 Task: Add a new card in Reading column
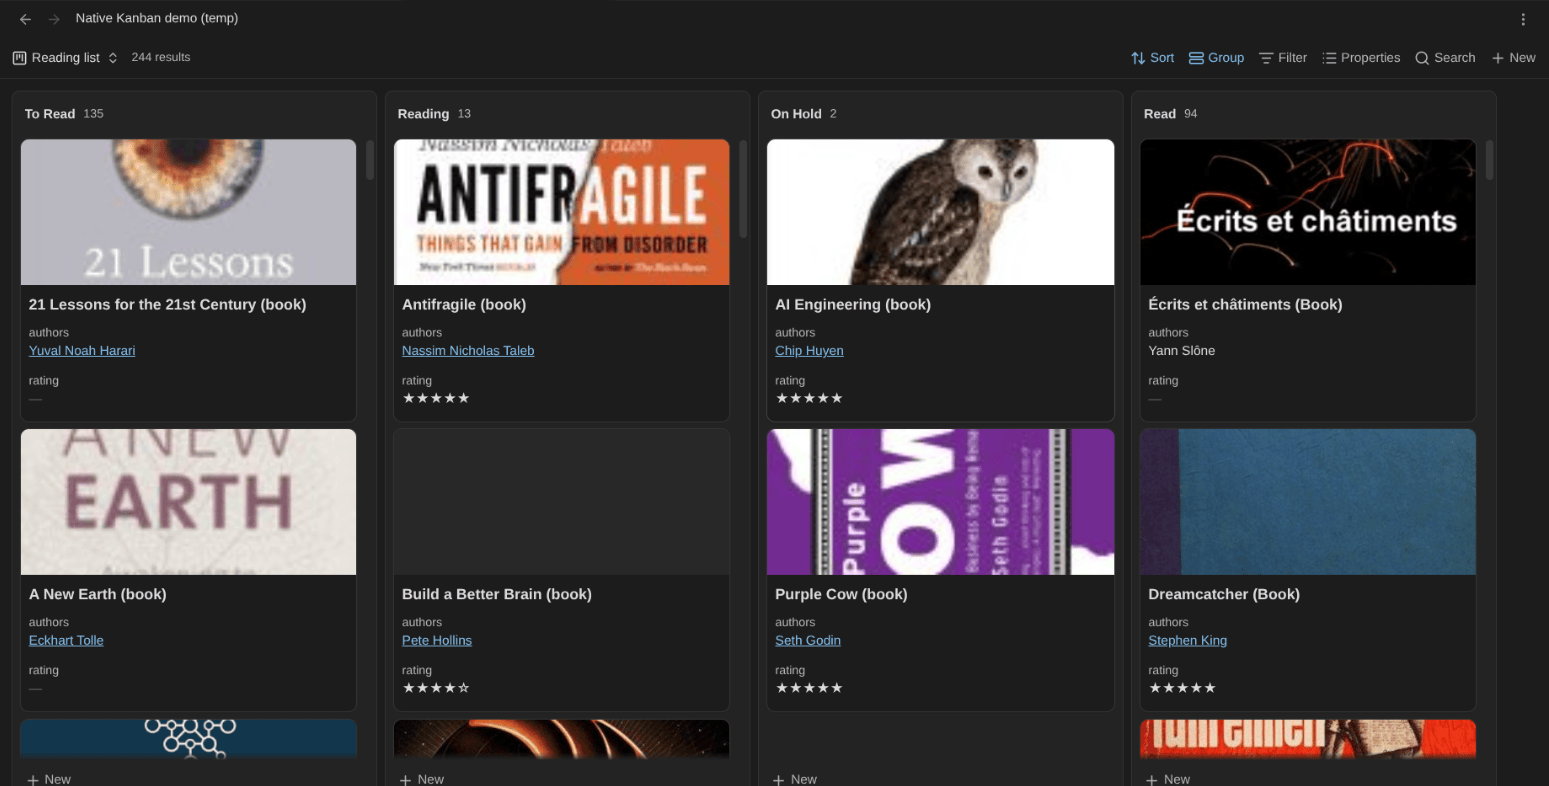click(x=422, y=779)
